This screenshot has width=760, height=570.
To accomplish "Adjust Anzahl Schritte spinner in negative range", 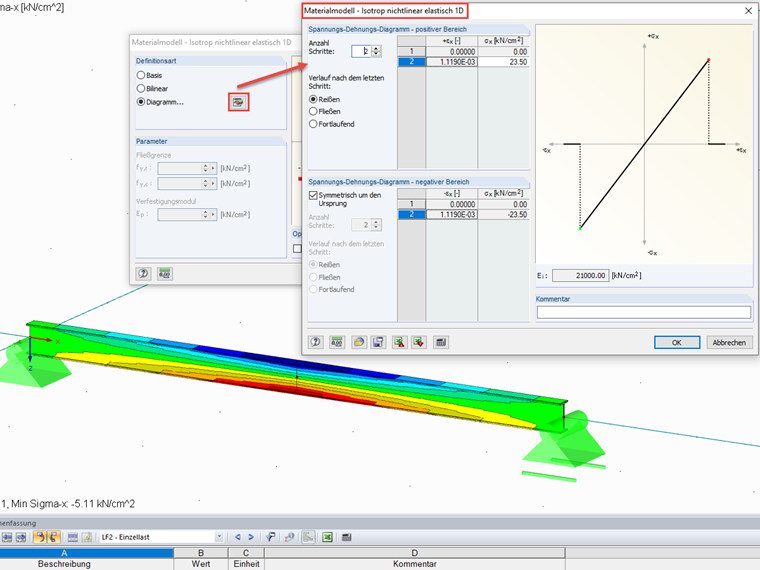I will (377, 225).
